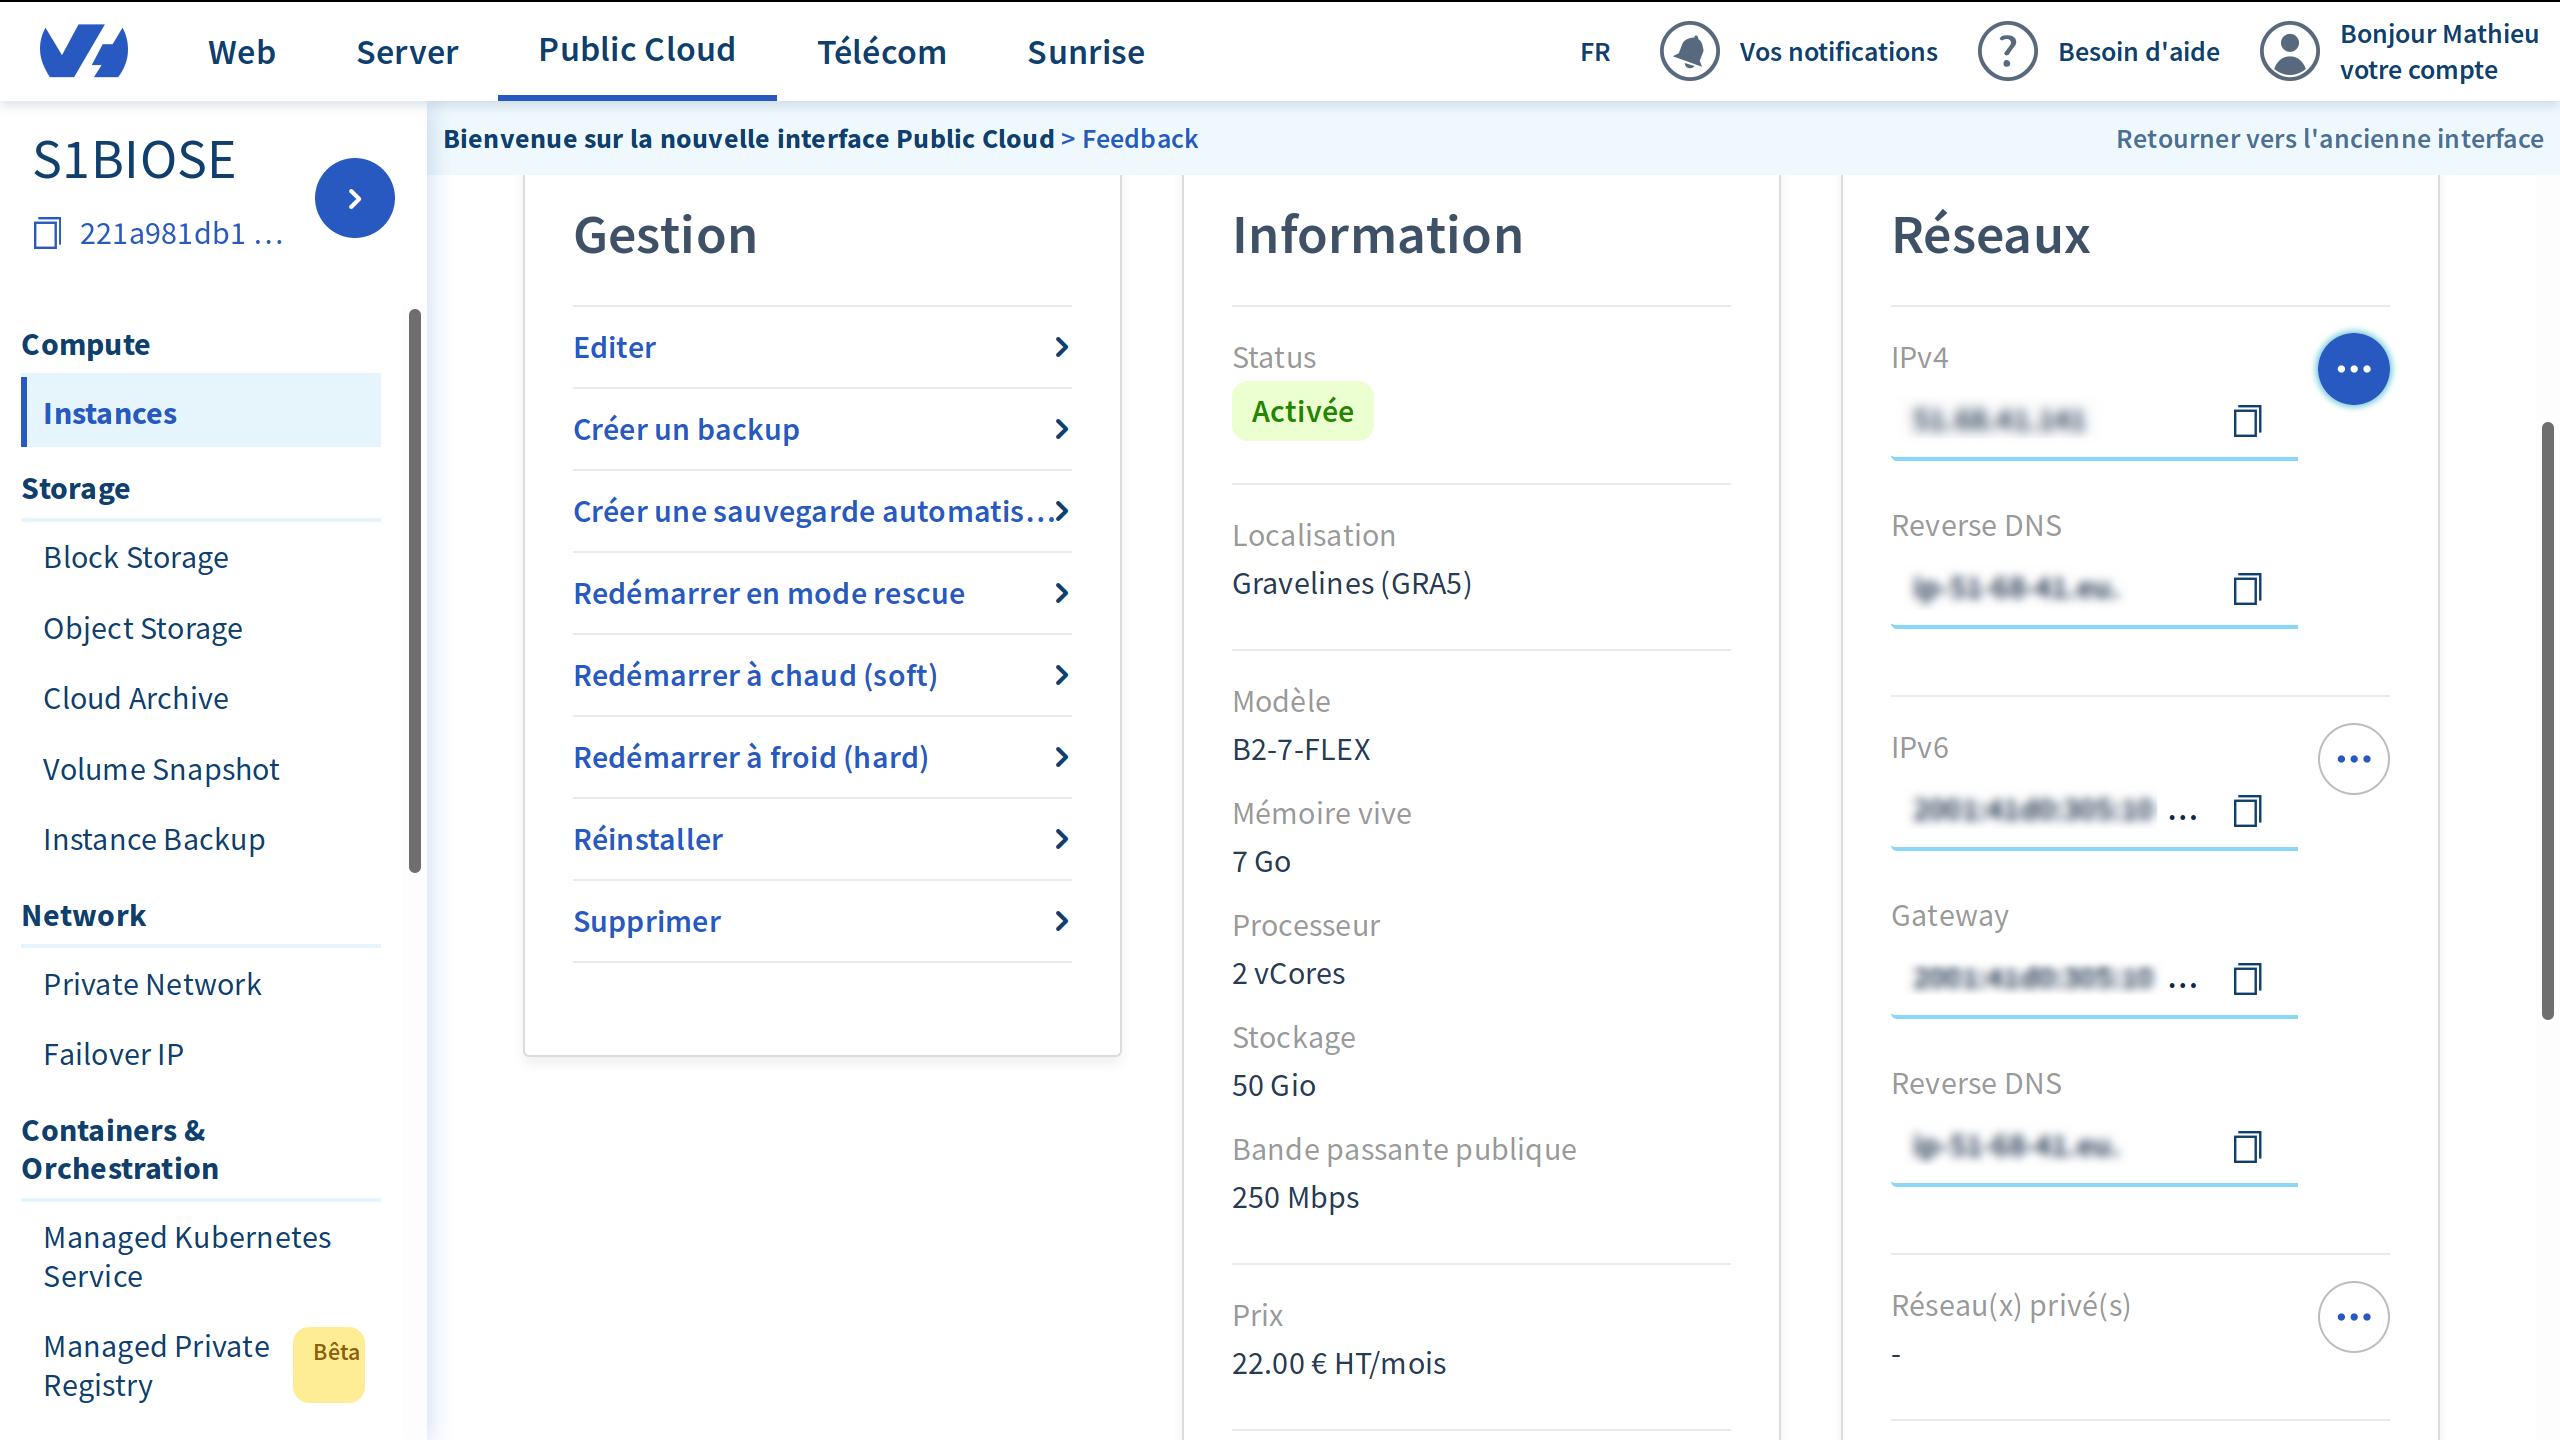Copy the IPv4 address
This screenshot has width=2560, height=1440.
[x=2247, y=421]
